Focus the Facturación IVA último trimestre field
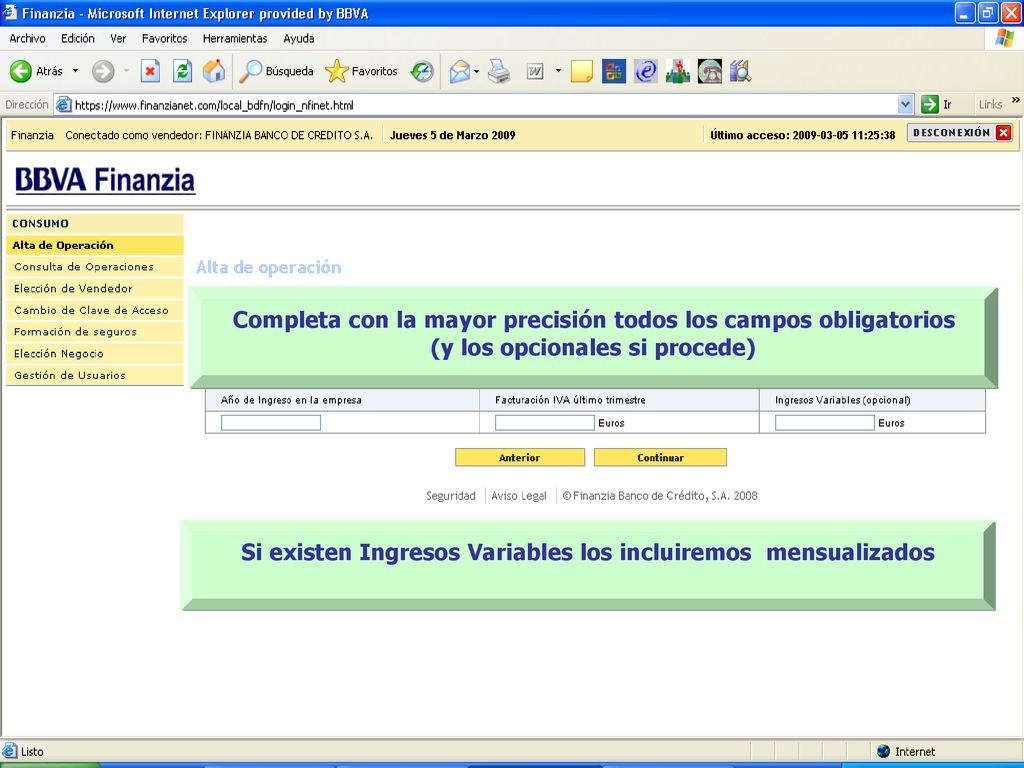The width and height of the screenshot is (1024, 768). pos(545,423)
